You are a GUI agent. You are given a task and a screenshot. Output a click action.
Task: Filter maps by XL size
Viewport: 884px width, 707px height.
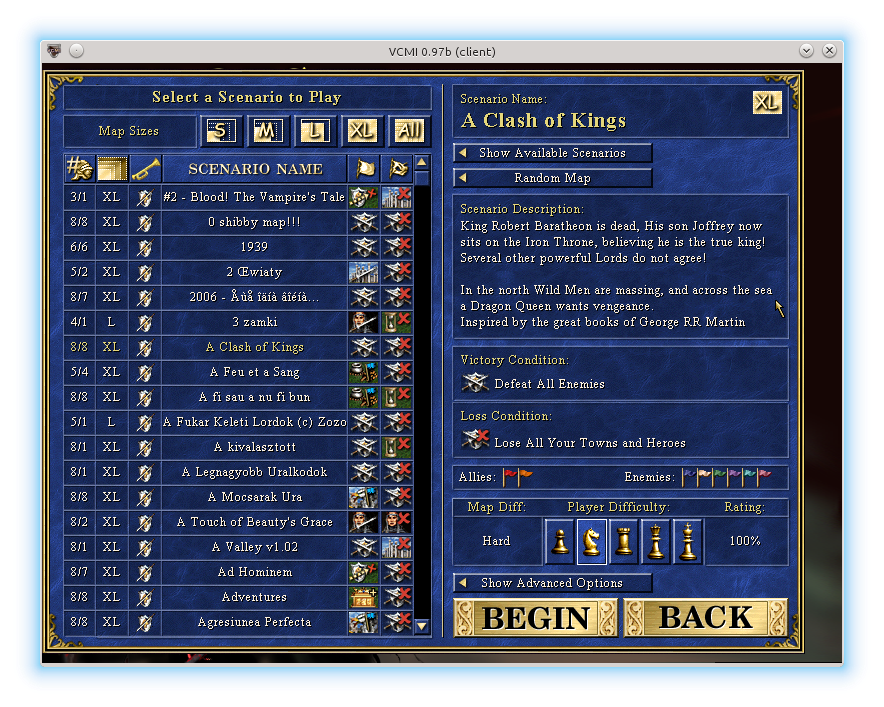click(362, 130)
